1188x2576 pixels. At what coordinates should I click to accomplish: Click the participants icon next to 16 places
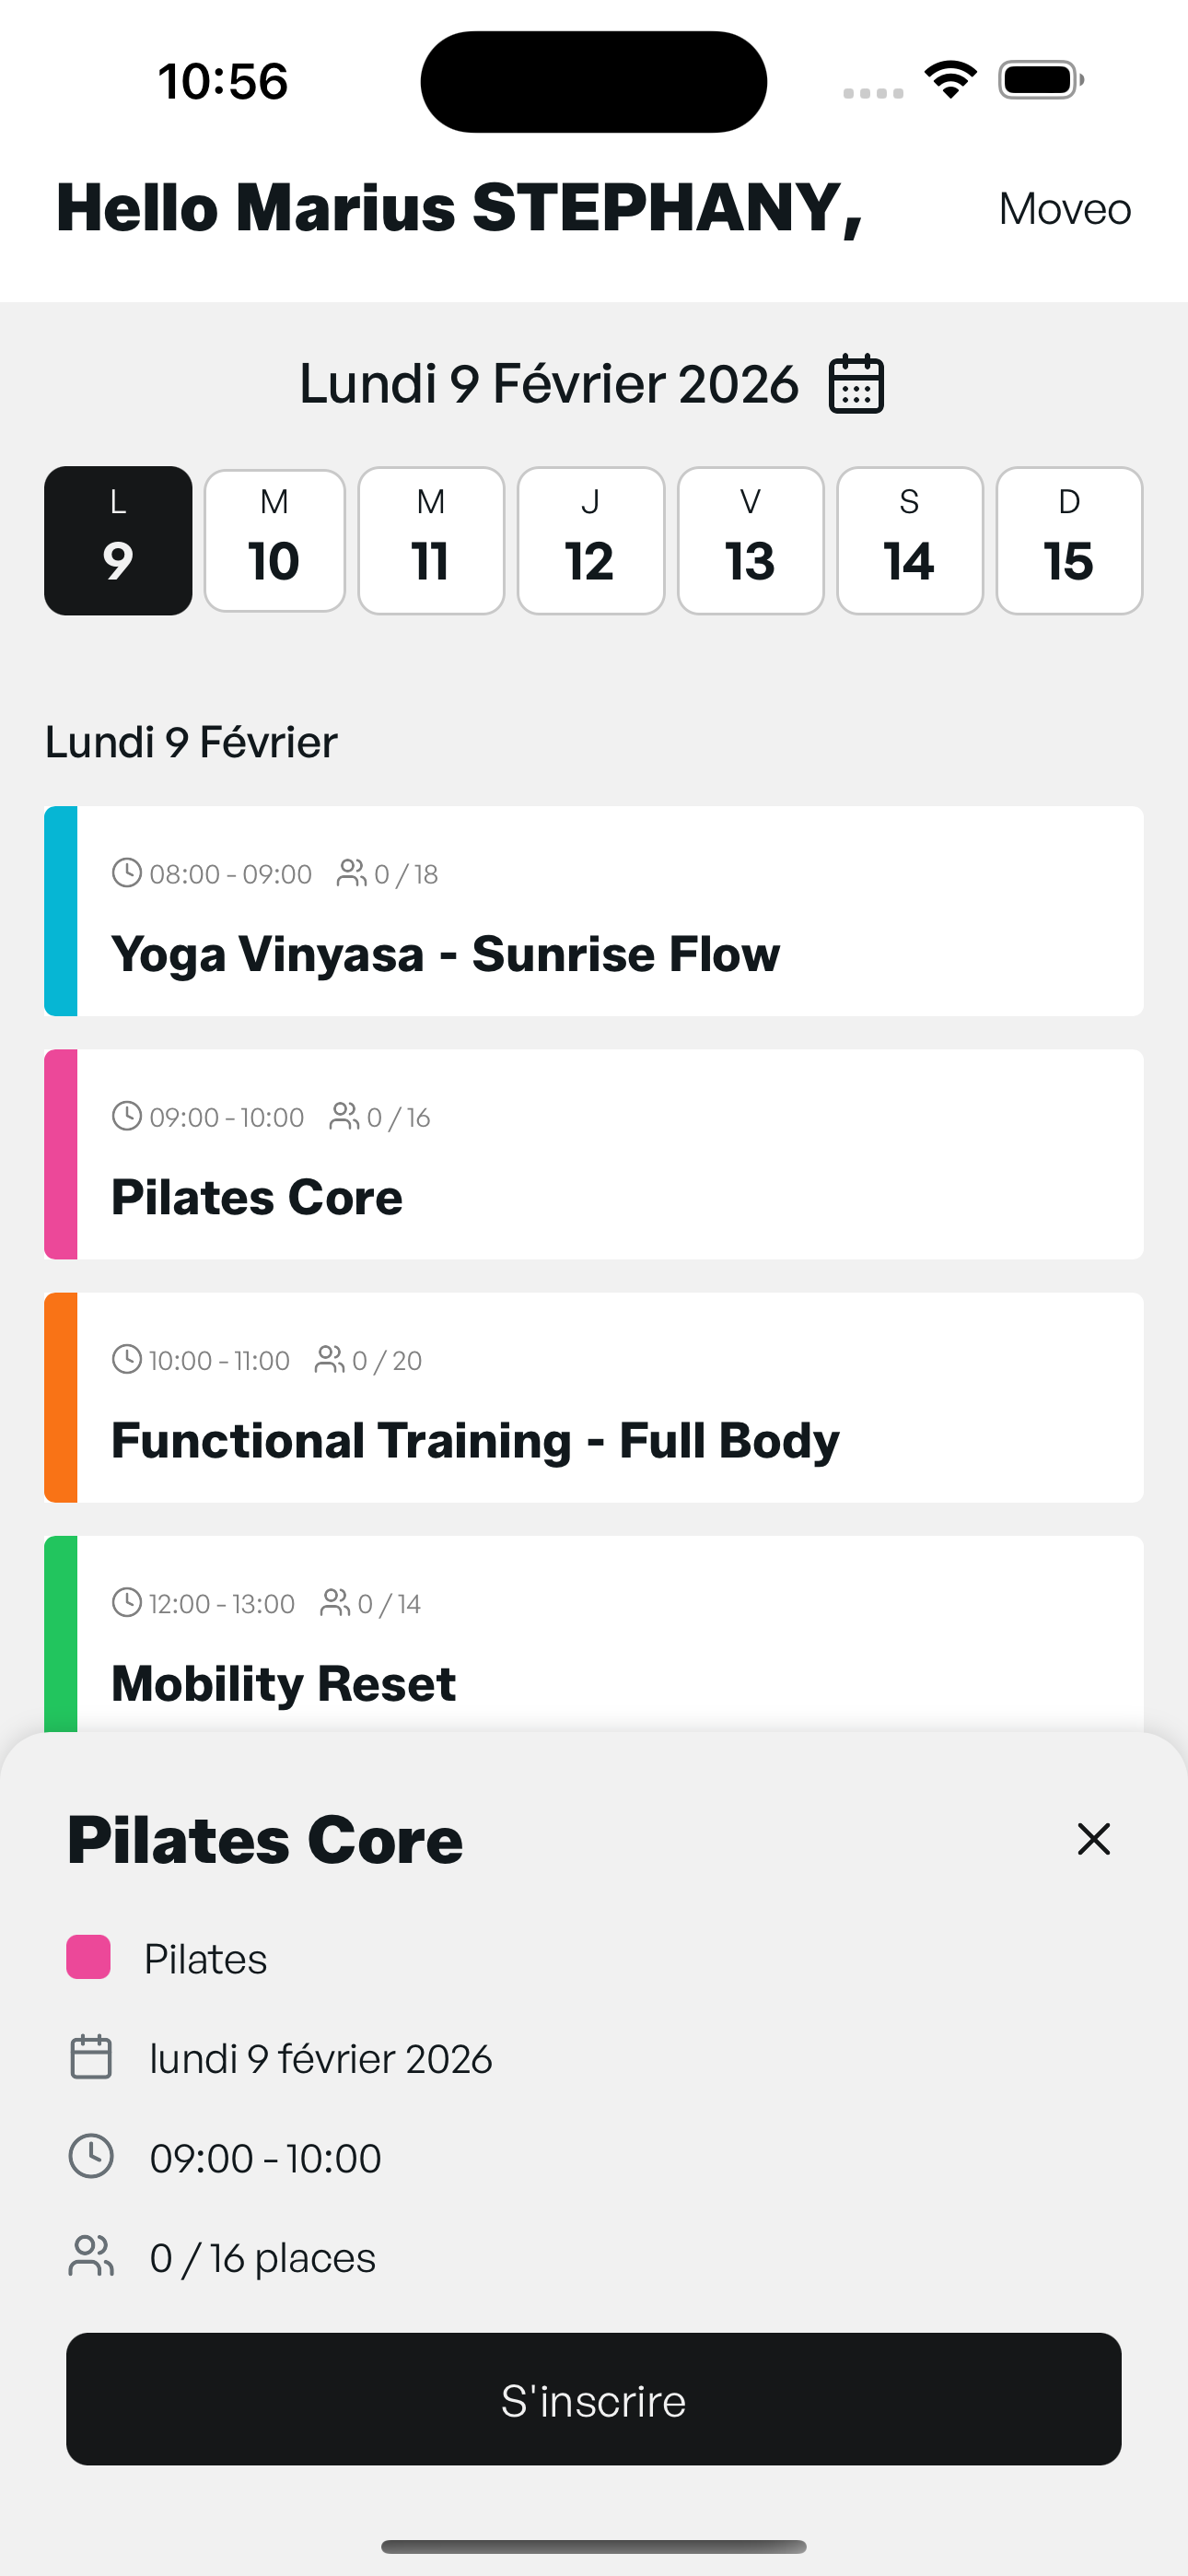tap(91, 2256)
